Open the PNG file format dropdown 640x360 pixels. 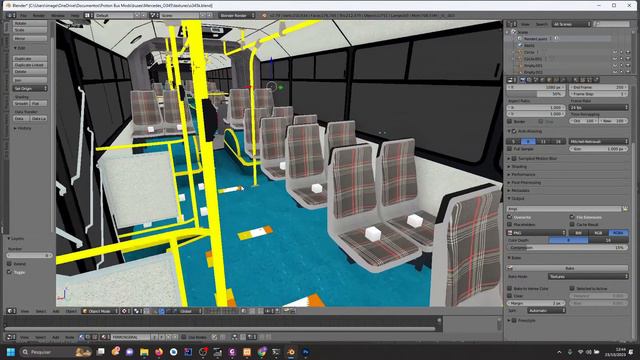point(536,233)
